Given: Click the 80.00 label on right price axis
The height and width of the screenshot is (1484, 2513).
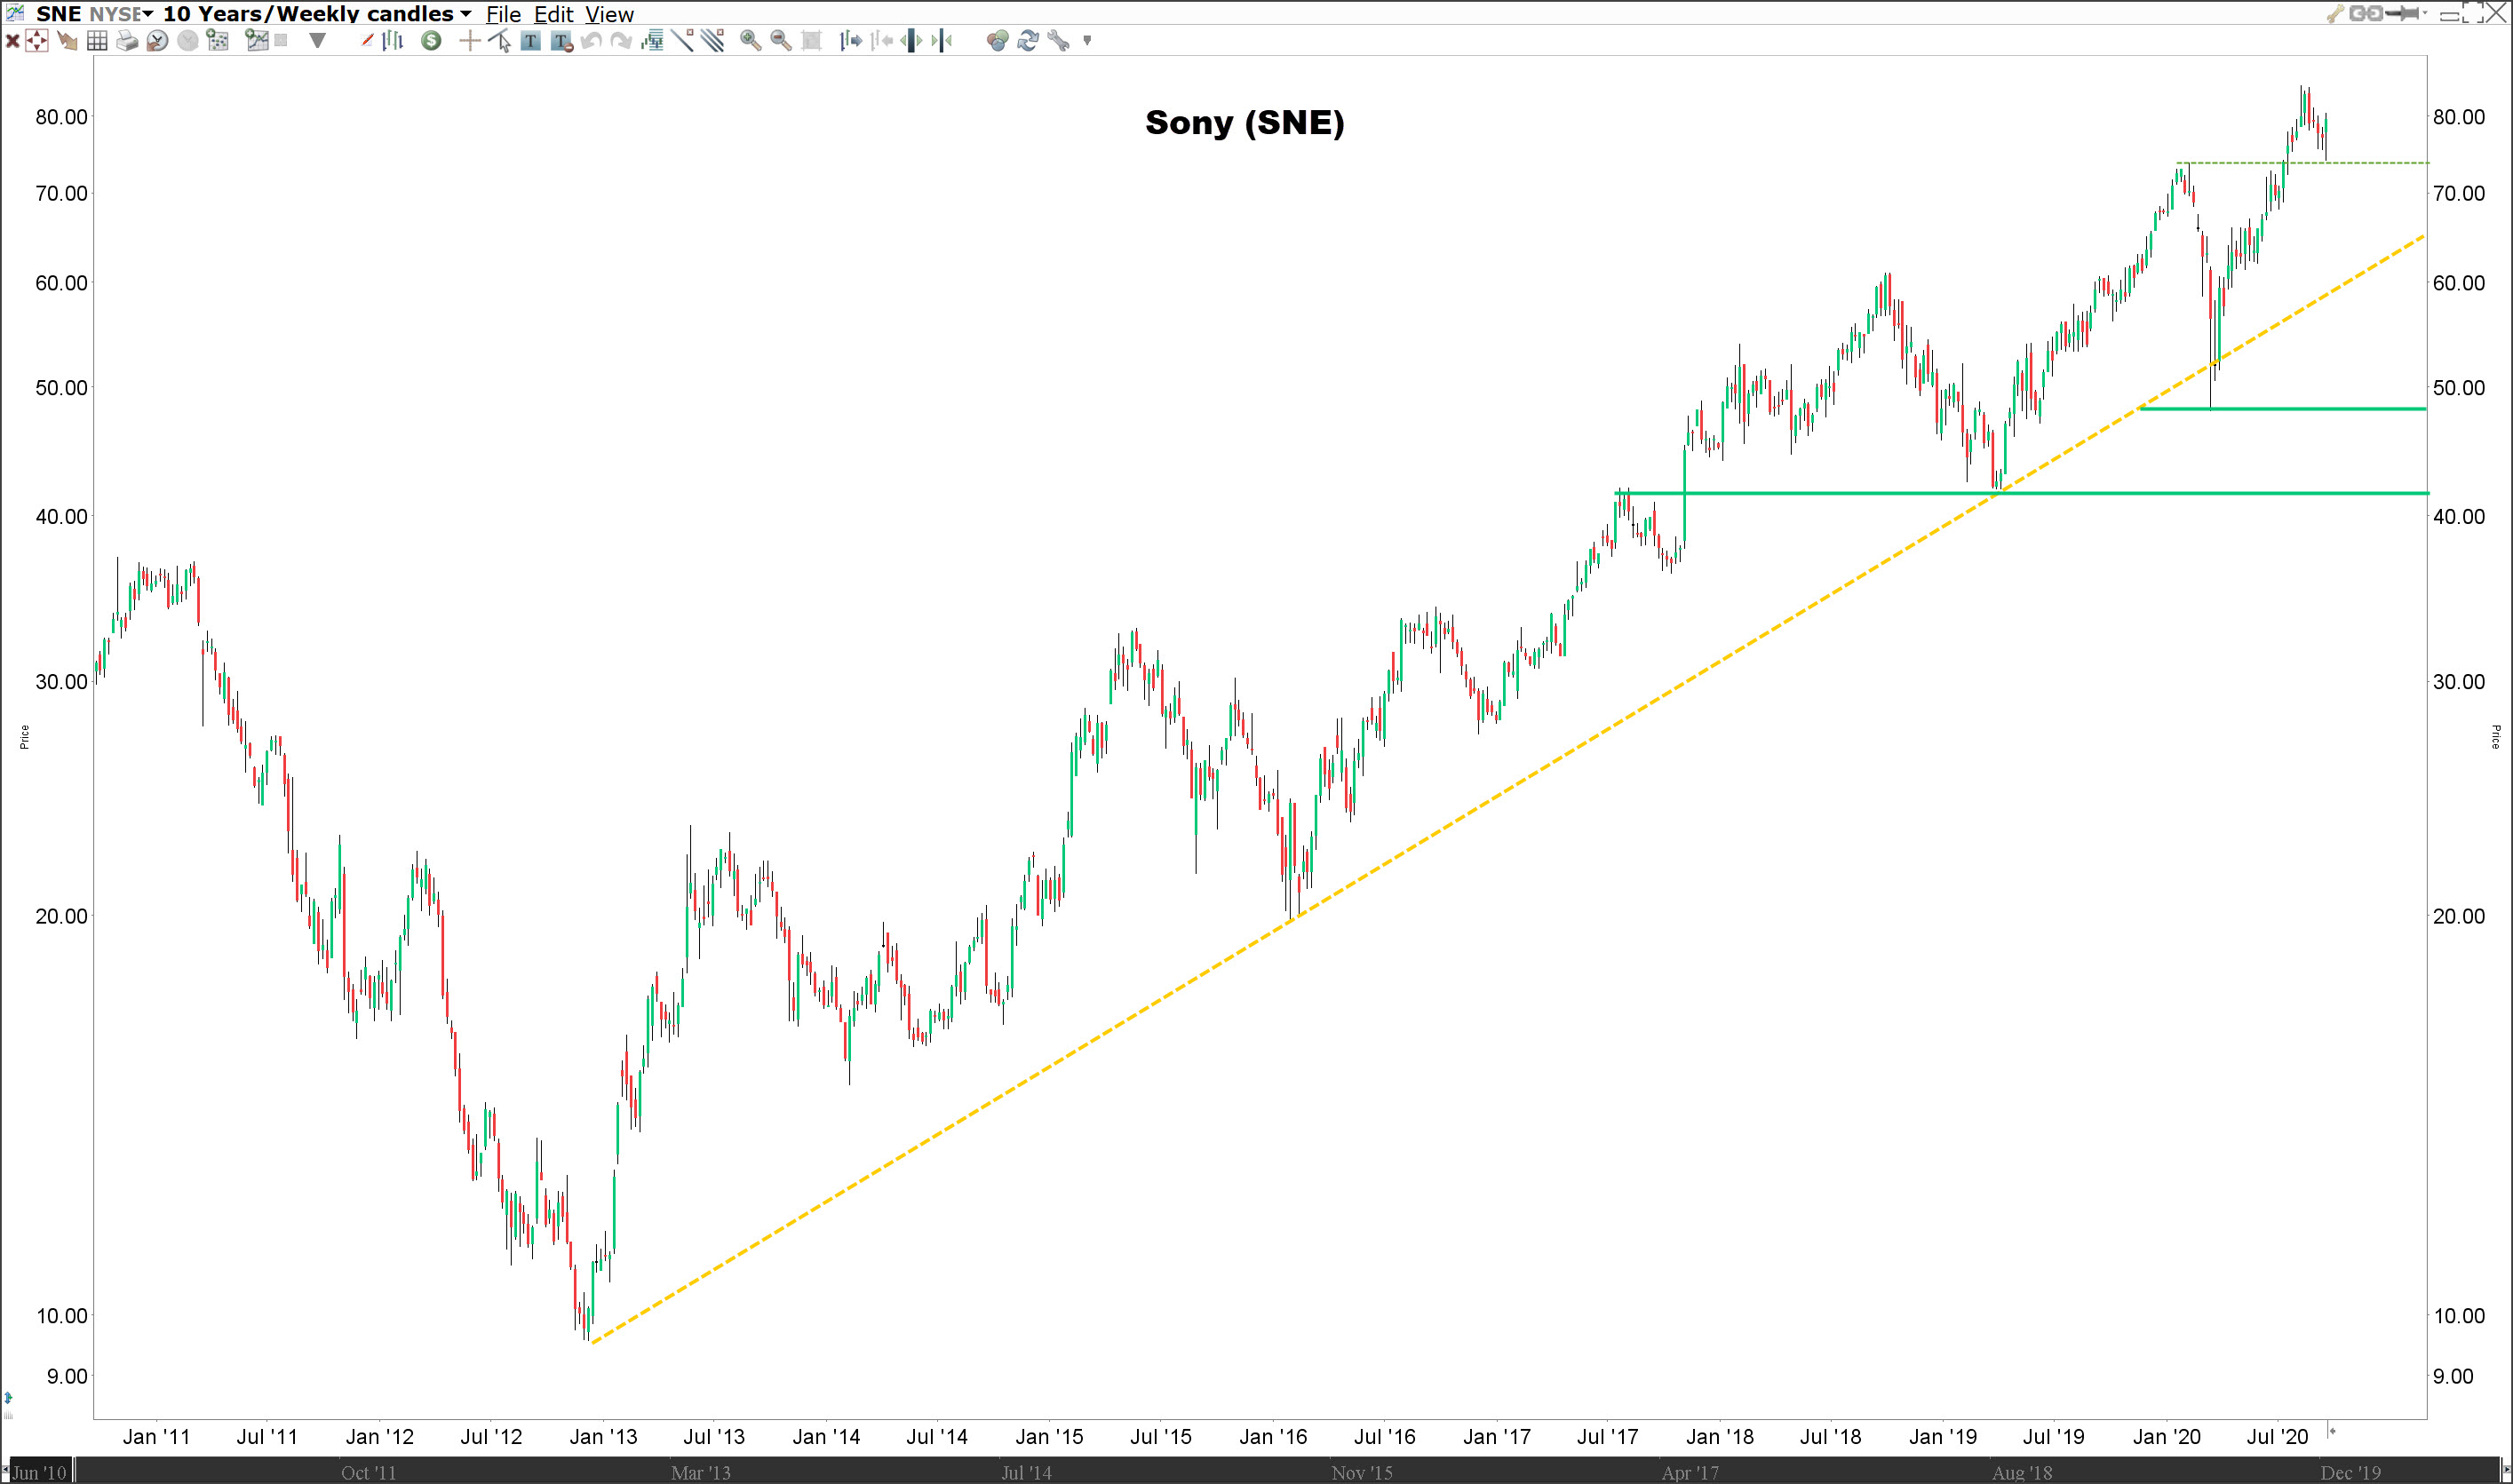Looking at the screenshot, I should point(2458,117).
